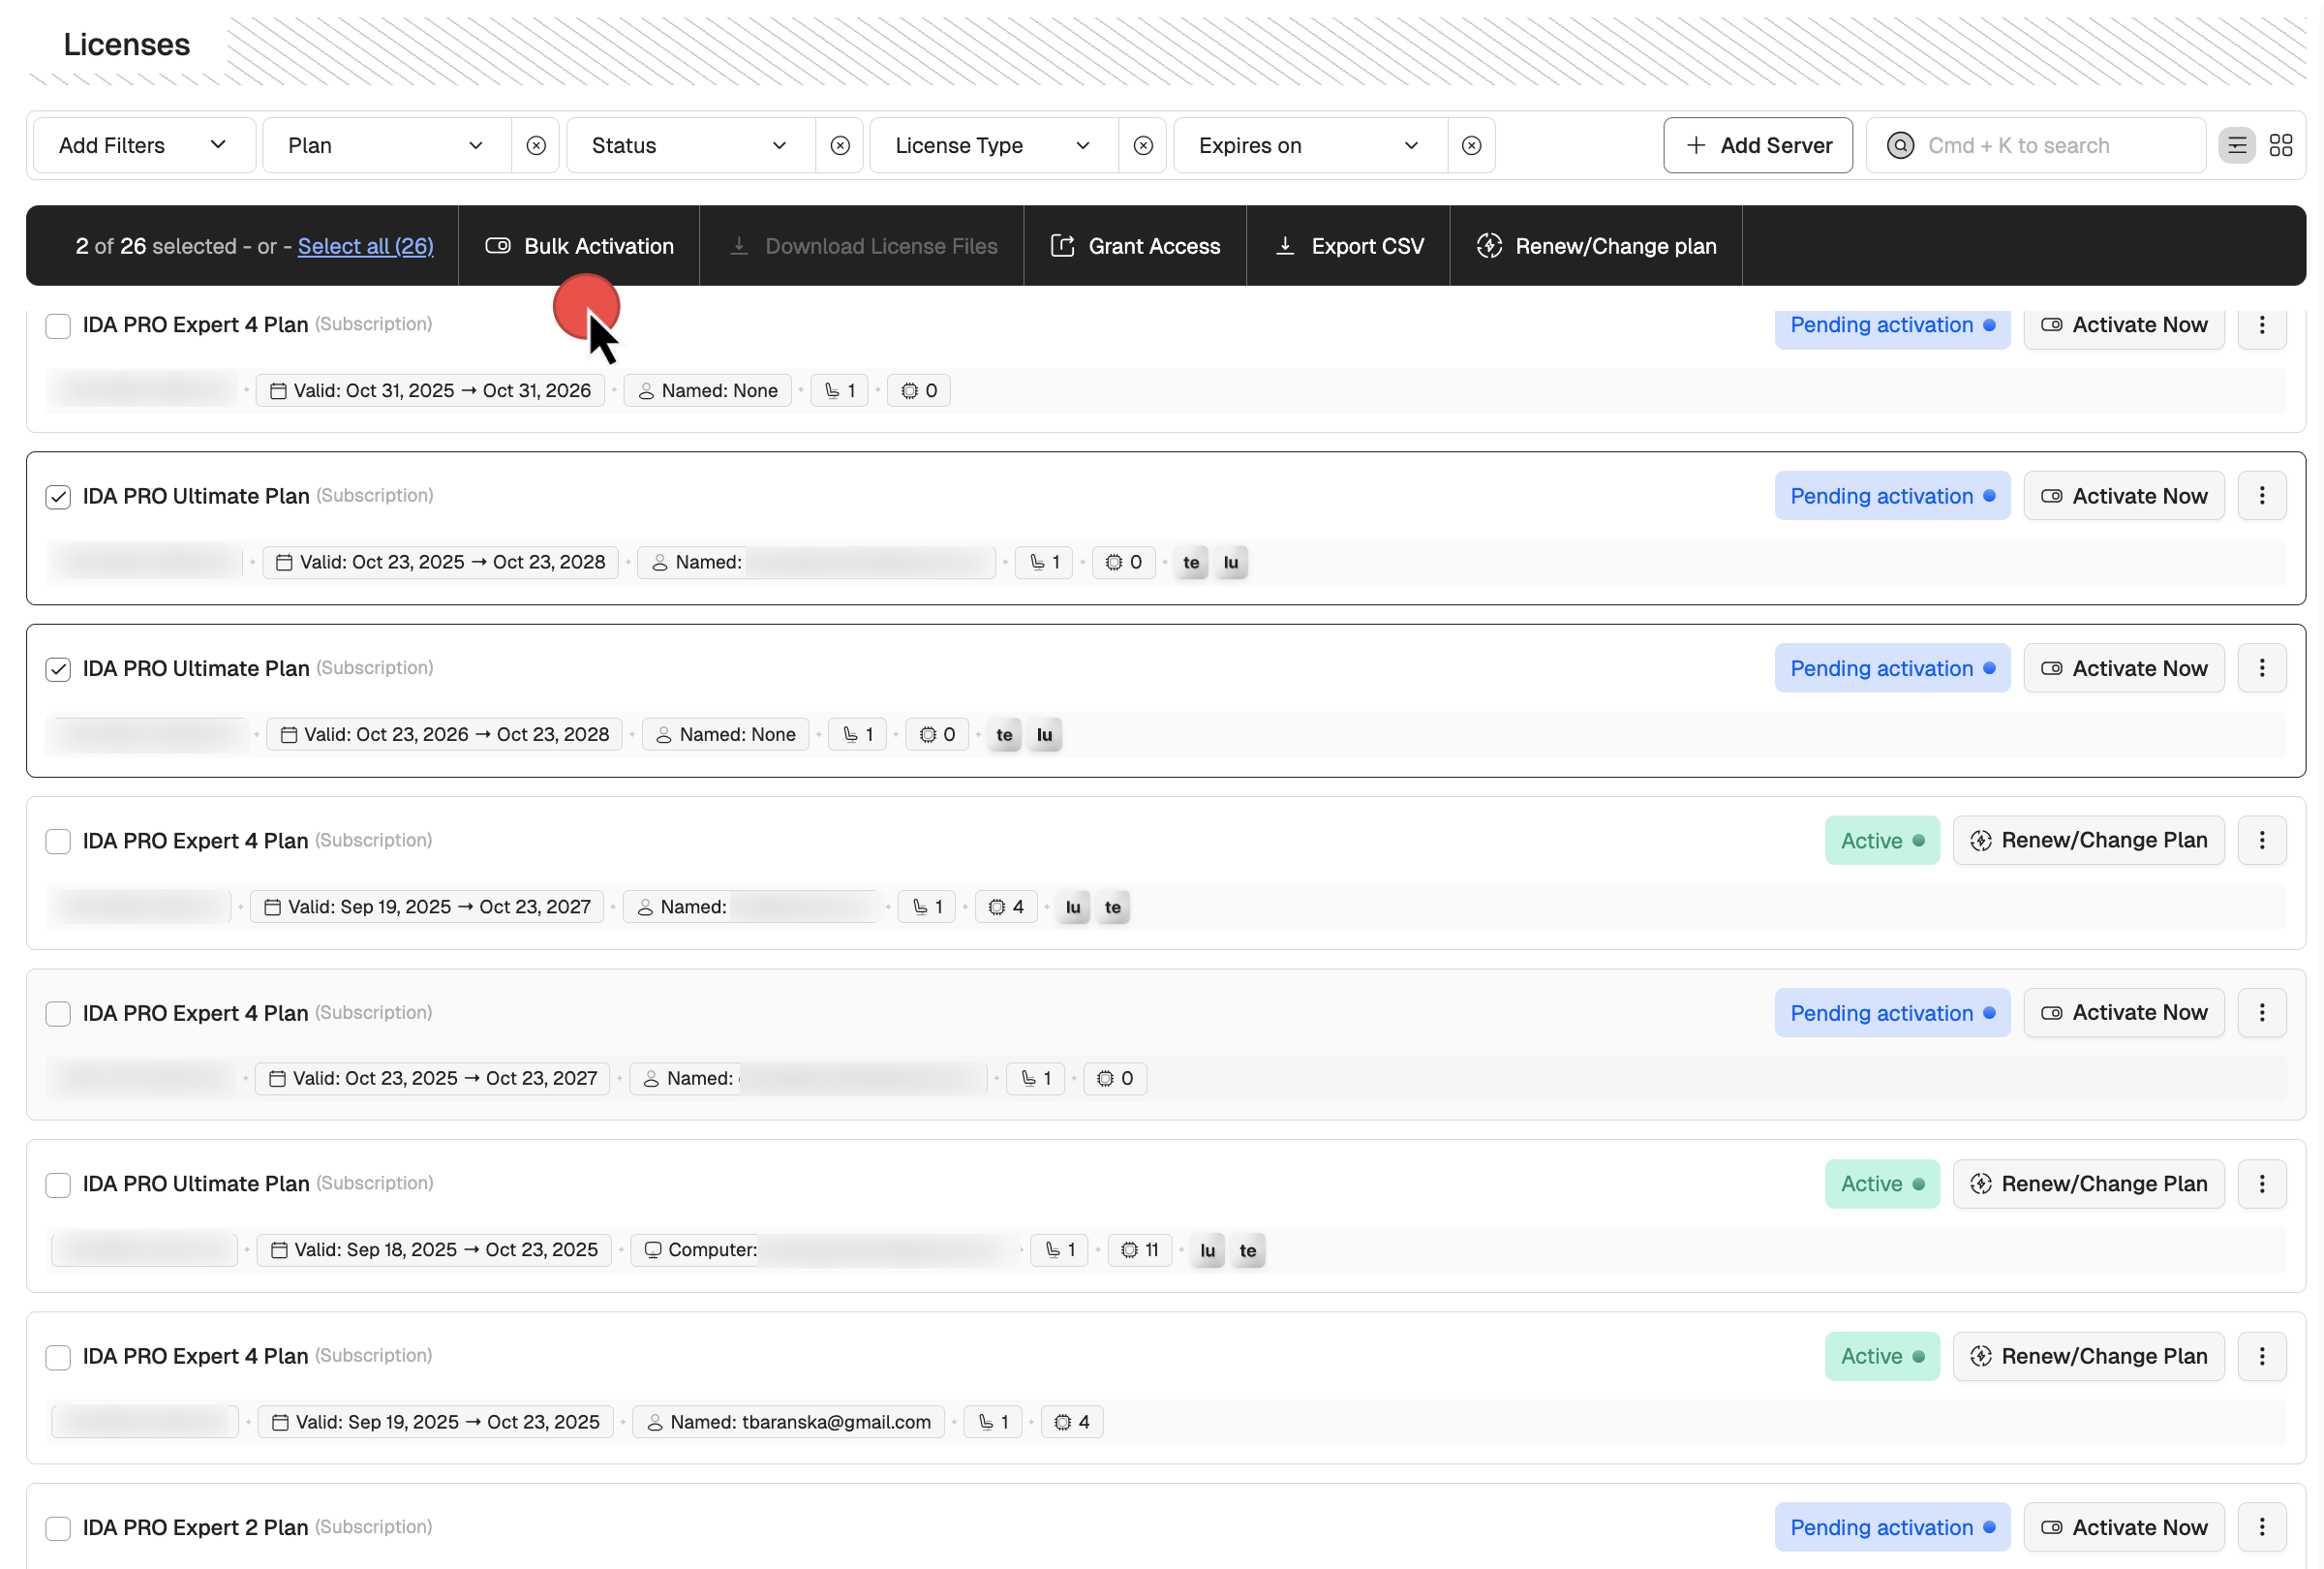Click the Cmd + K search field

2035,145
